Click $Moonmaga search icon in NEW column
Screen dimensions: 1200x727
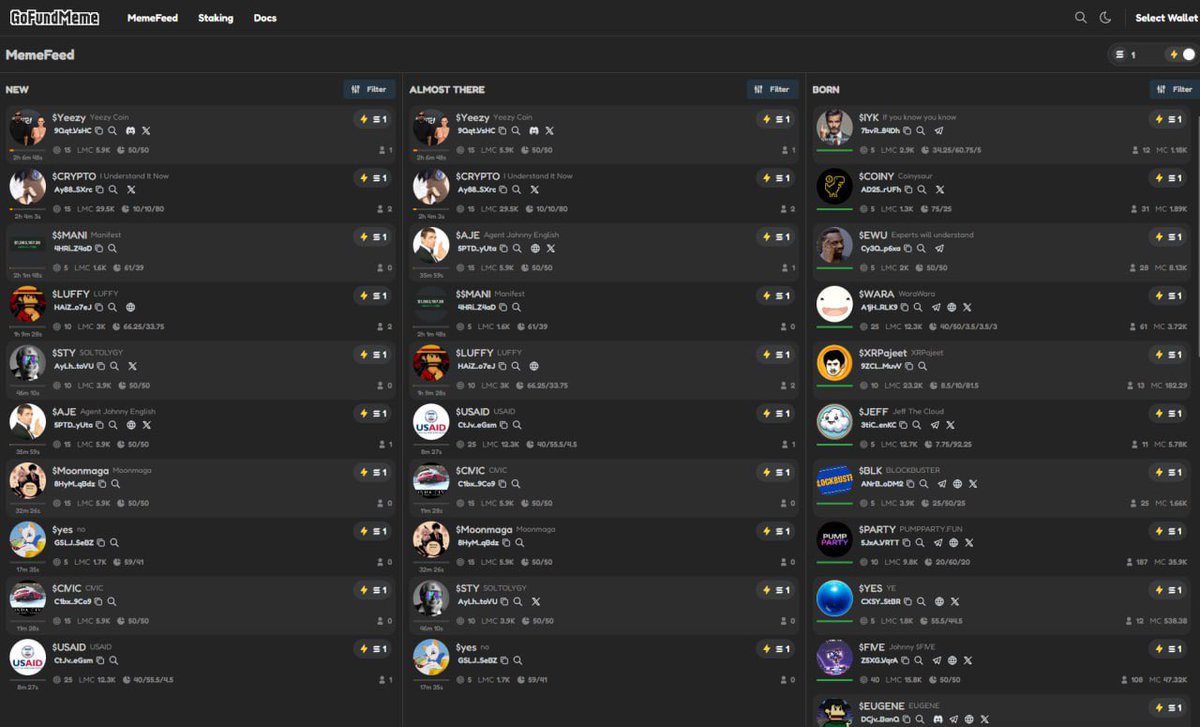[x=115, y=484]
